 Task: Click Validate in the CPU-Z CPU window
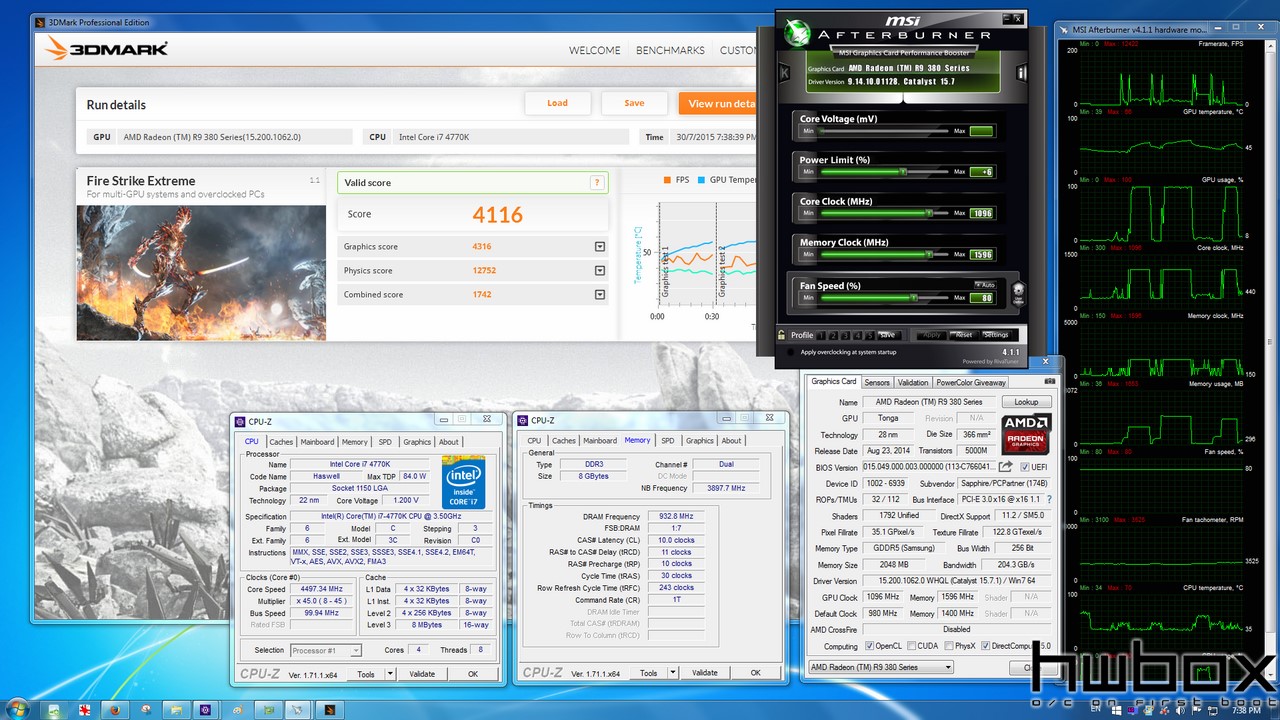click(x=422, y=674)
